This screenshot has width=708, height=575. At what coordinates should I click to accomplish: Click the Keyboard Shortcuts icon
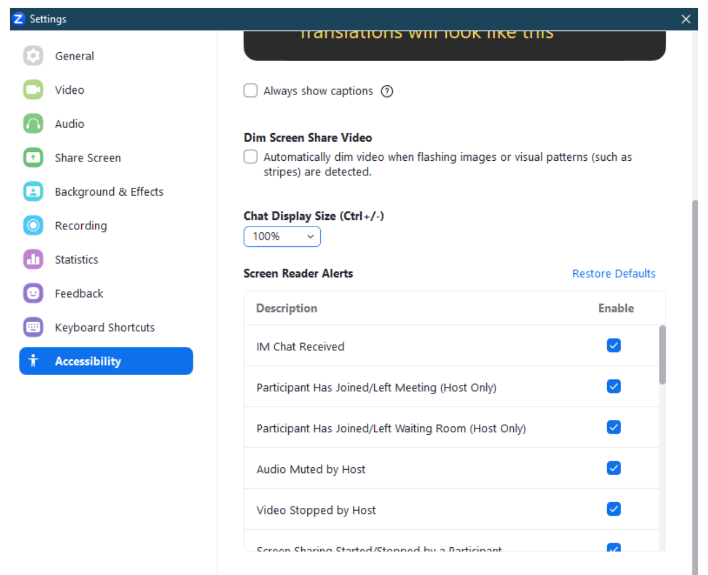tap(33, 327)
